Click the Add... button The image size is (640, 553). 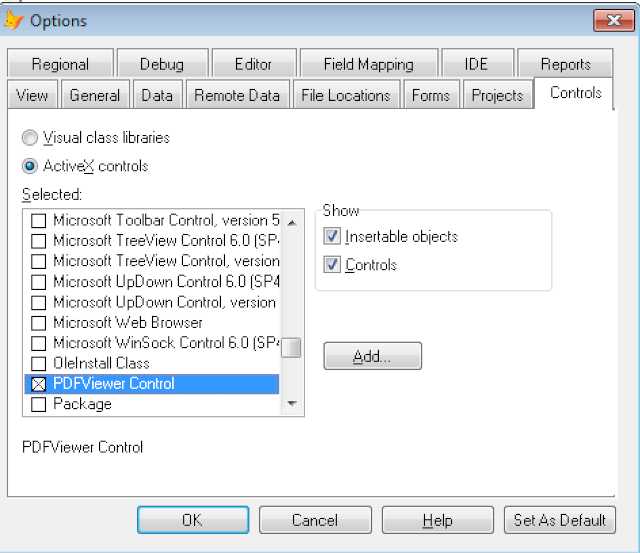tap(372, 356)
